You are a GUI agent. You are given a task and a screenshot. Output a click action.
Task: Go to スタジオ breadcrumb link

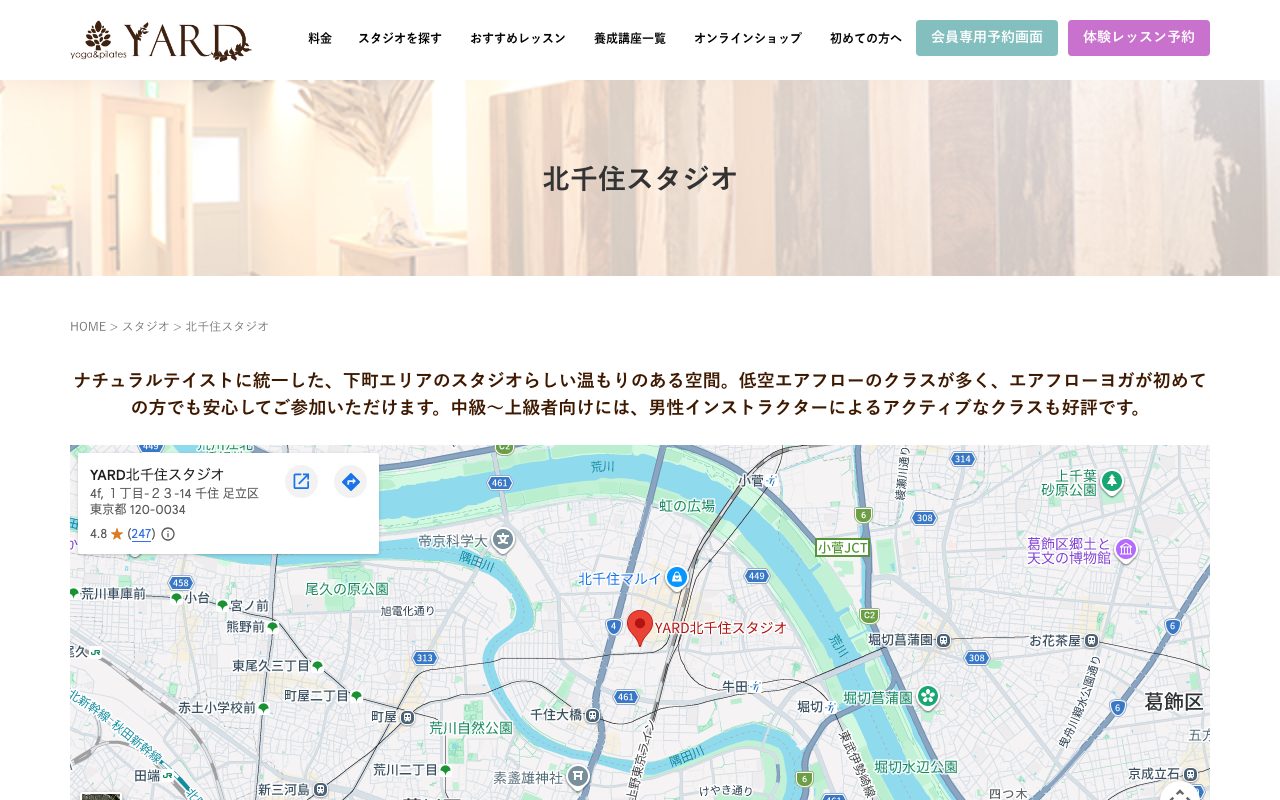[146, 326]
